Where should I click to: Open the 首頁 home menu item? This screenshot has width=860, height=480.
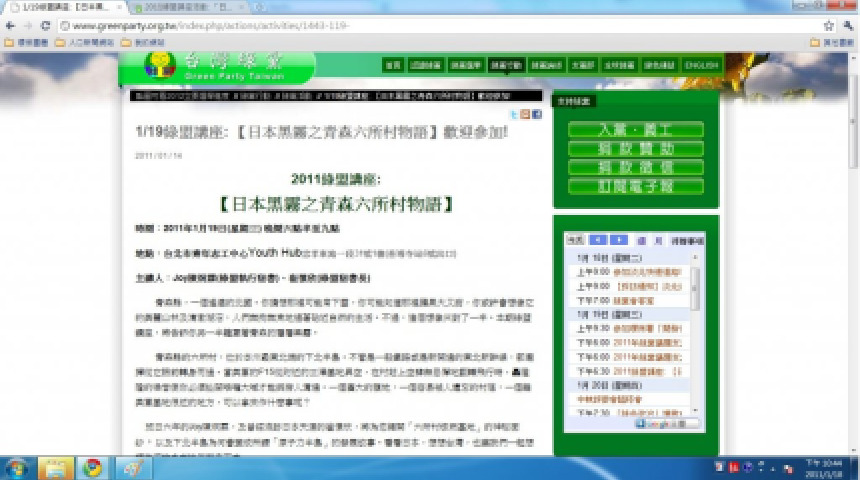[393, 65]
